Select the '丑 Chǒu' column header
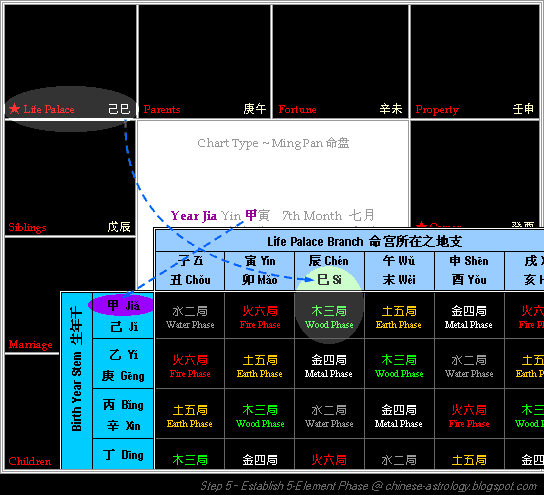 [x=190, y=280]
